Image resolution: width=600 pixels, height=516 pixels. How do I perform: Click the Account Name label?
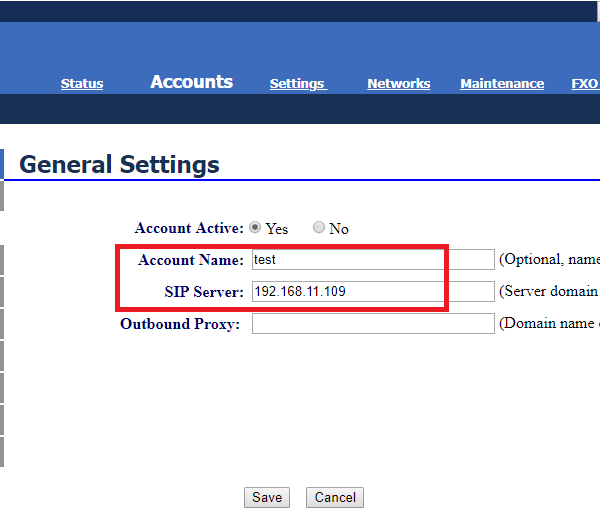click(191, 260)
